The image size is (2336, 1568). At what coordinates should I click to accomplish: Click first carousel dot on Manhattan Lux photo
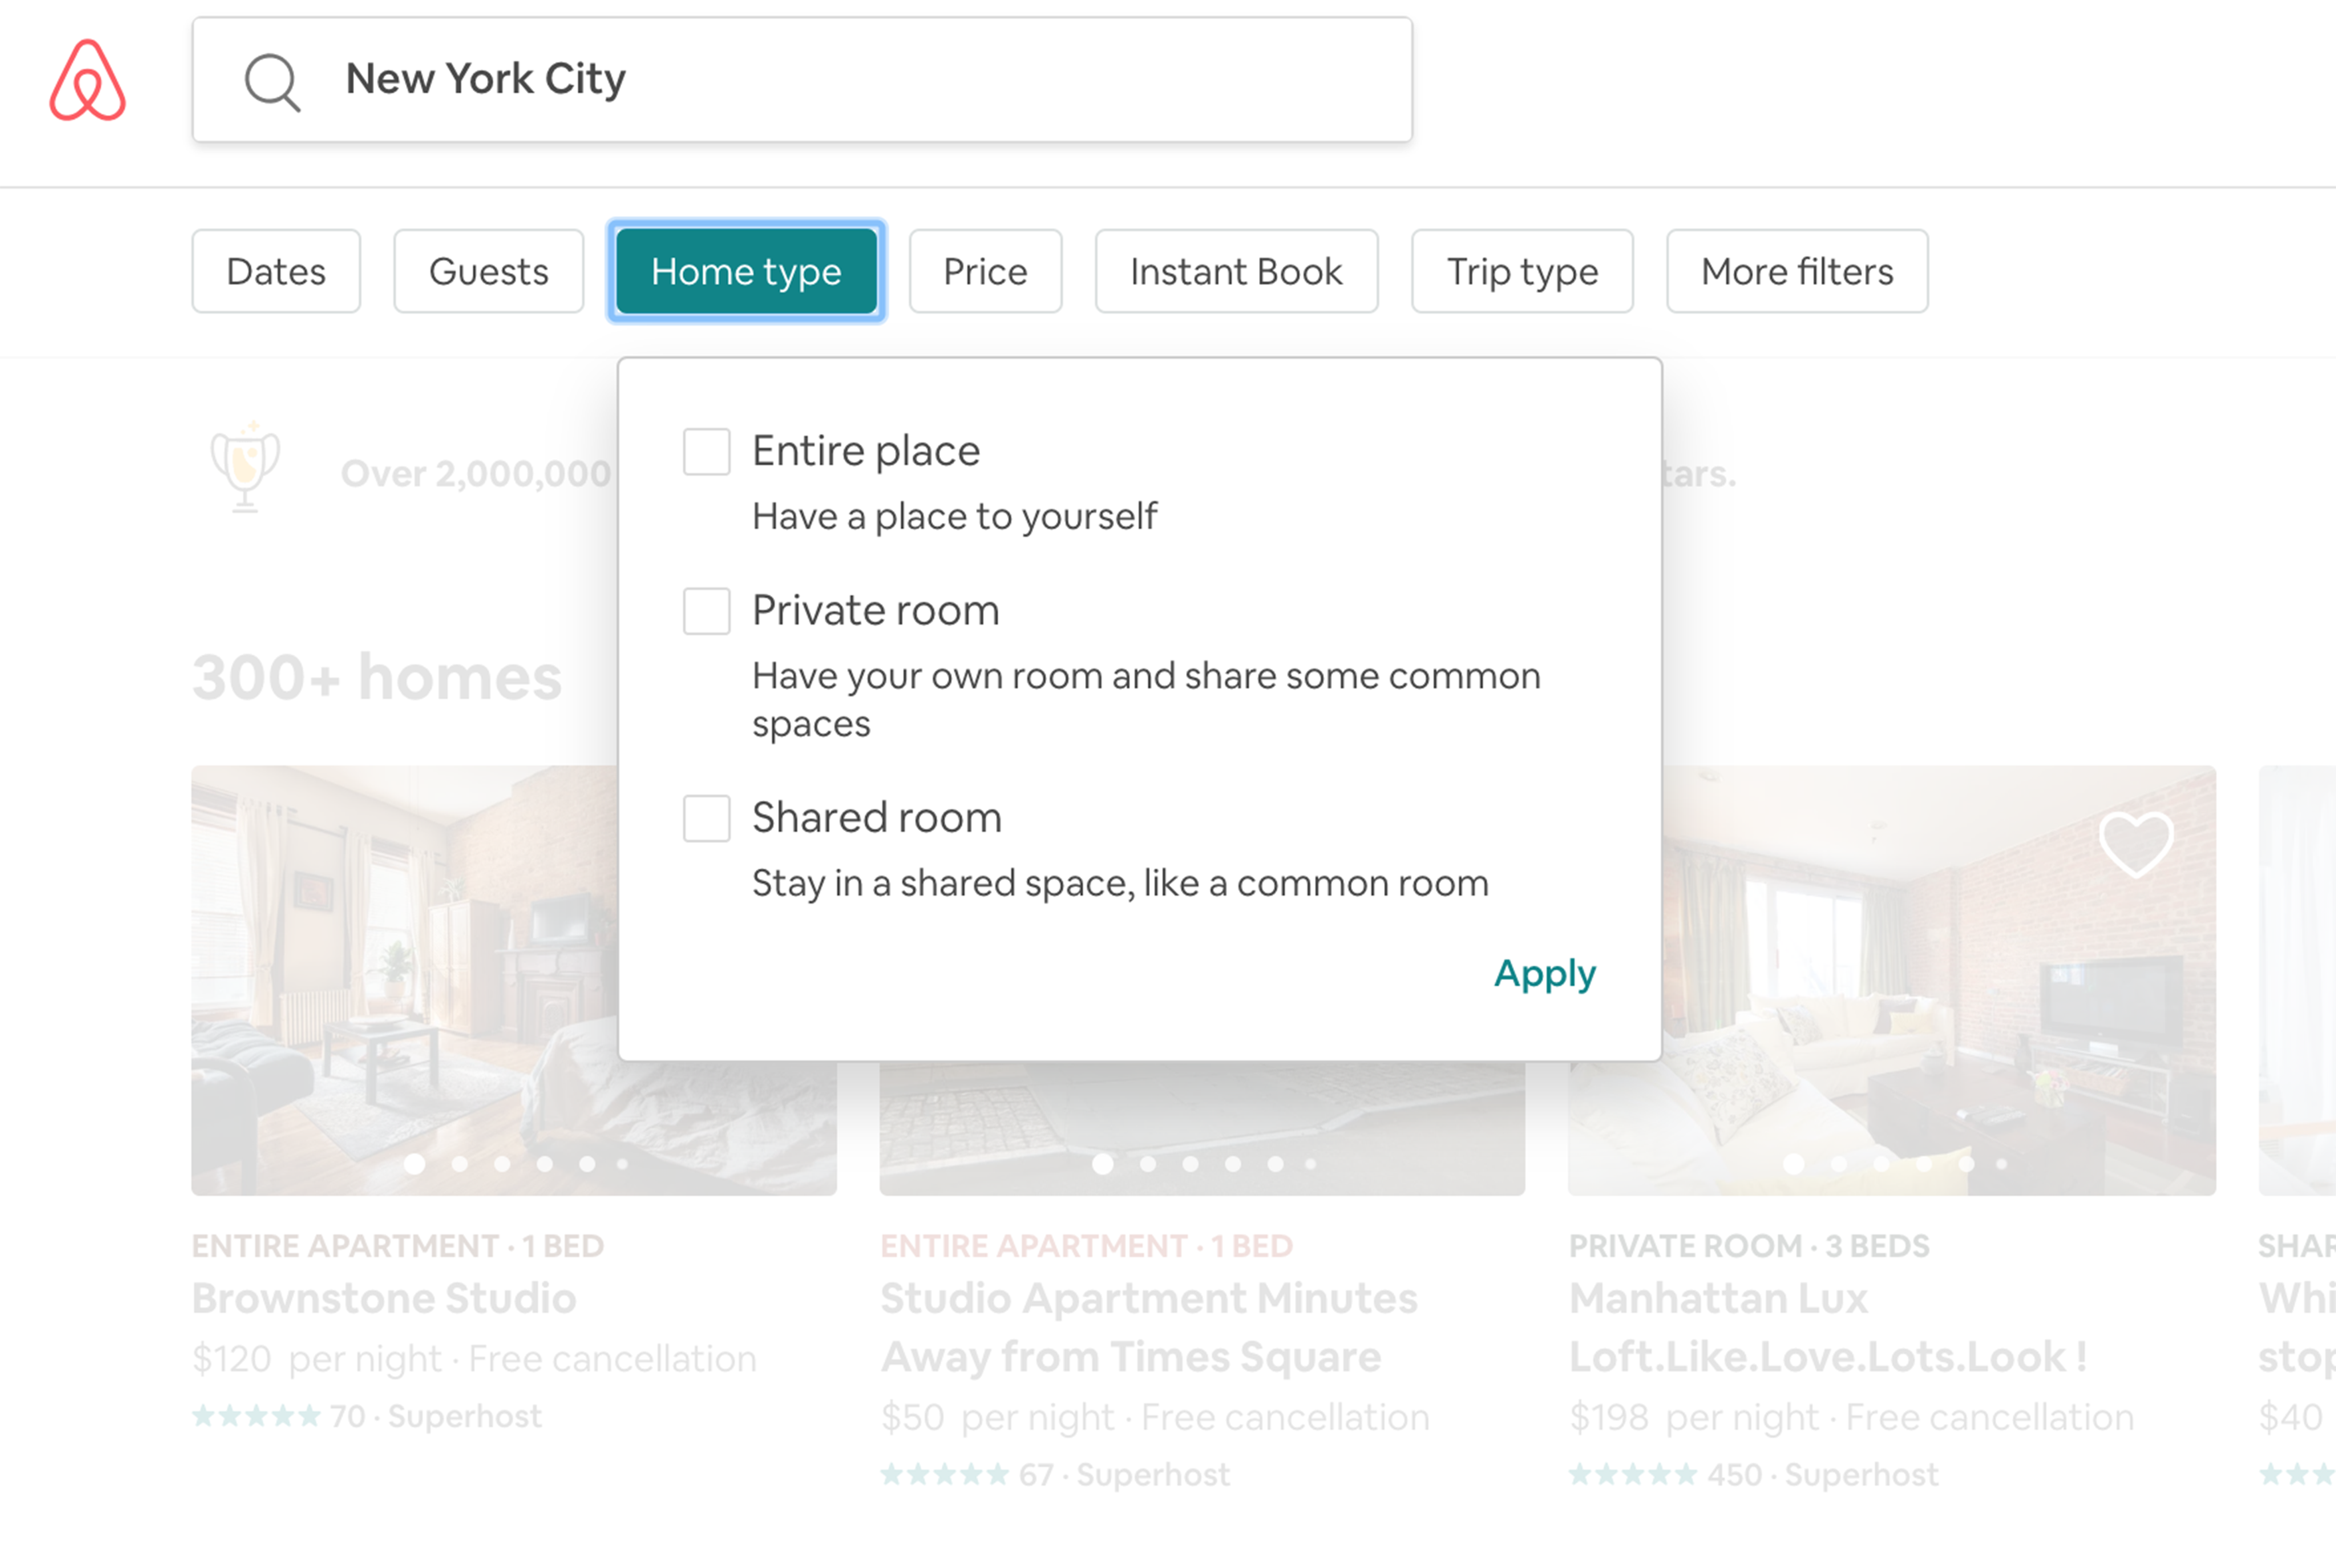(x=1794, y=1163)
